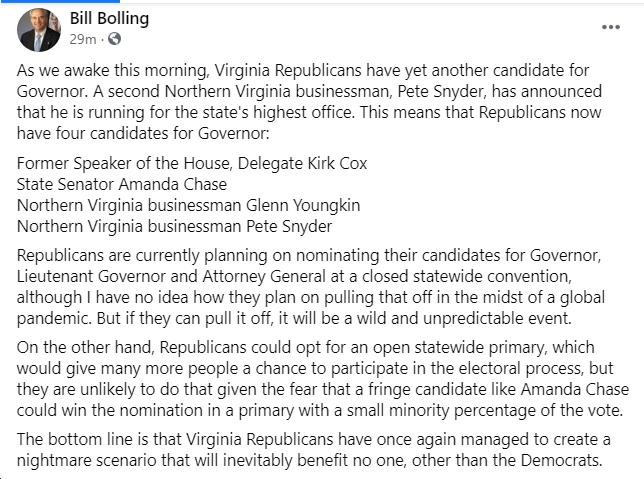Click the line starting 'The bottom line is'
644x479 pixels.
(314, 440)
